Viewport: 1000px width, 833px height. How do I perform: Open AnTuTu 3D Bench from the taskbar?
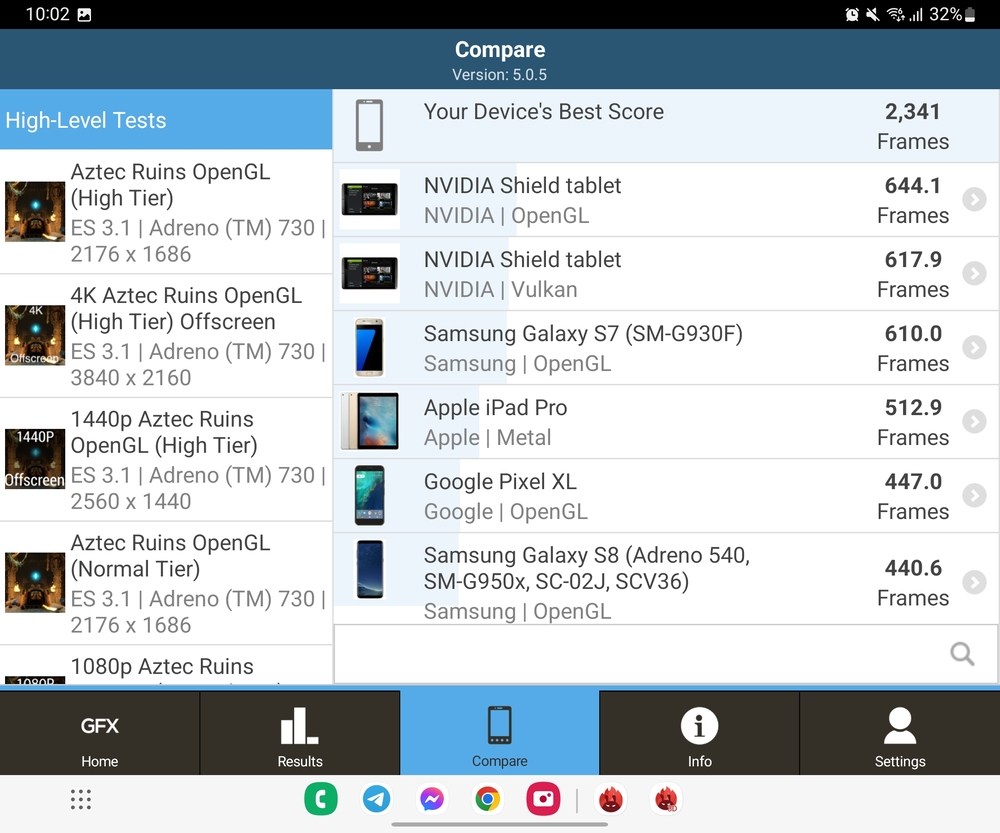coord(666,799)
